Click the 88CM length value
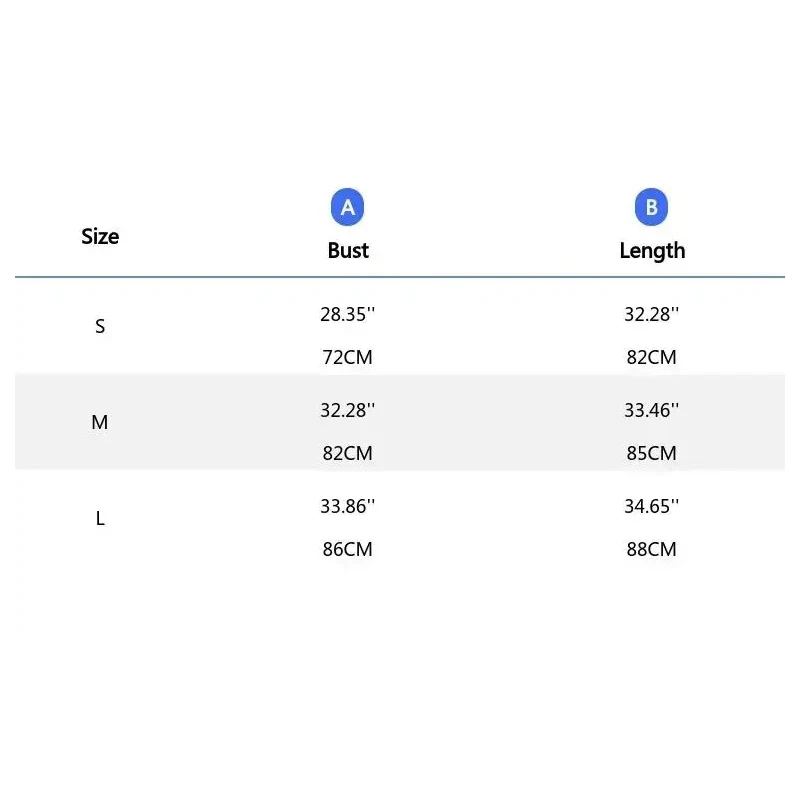The image size is (800, 800). tap(651, 549)
